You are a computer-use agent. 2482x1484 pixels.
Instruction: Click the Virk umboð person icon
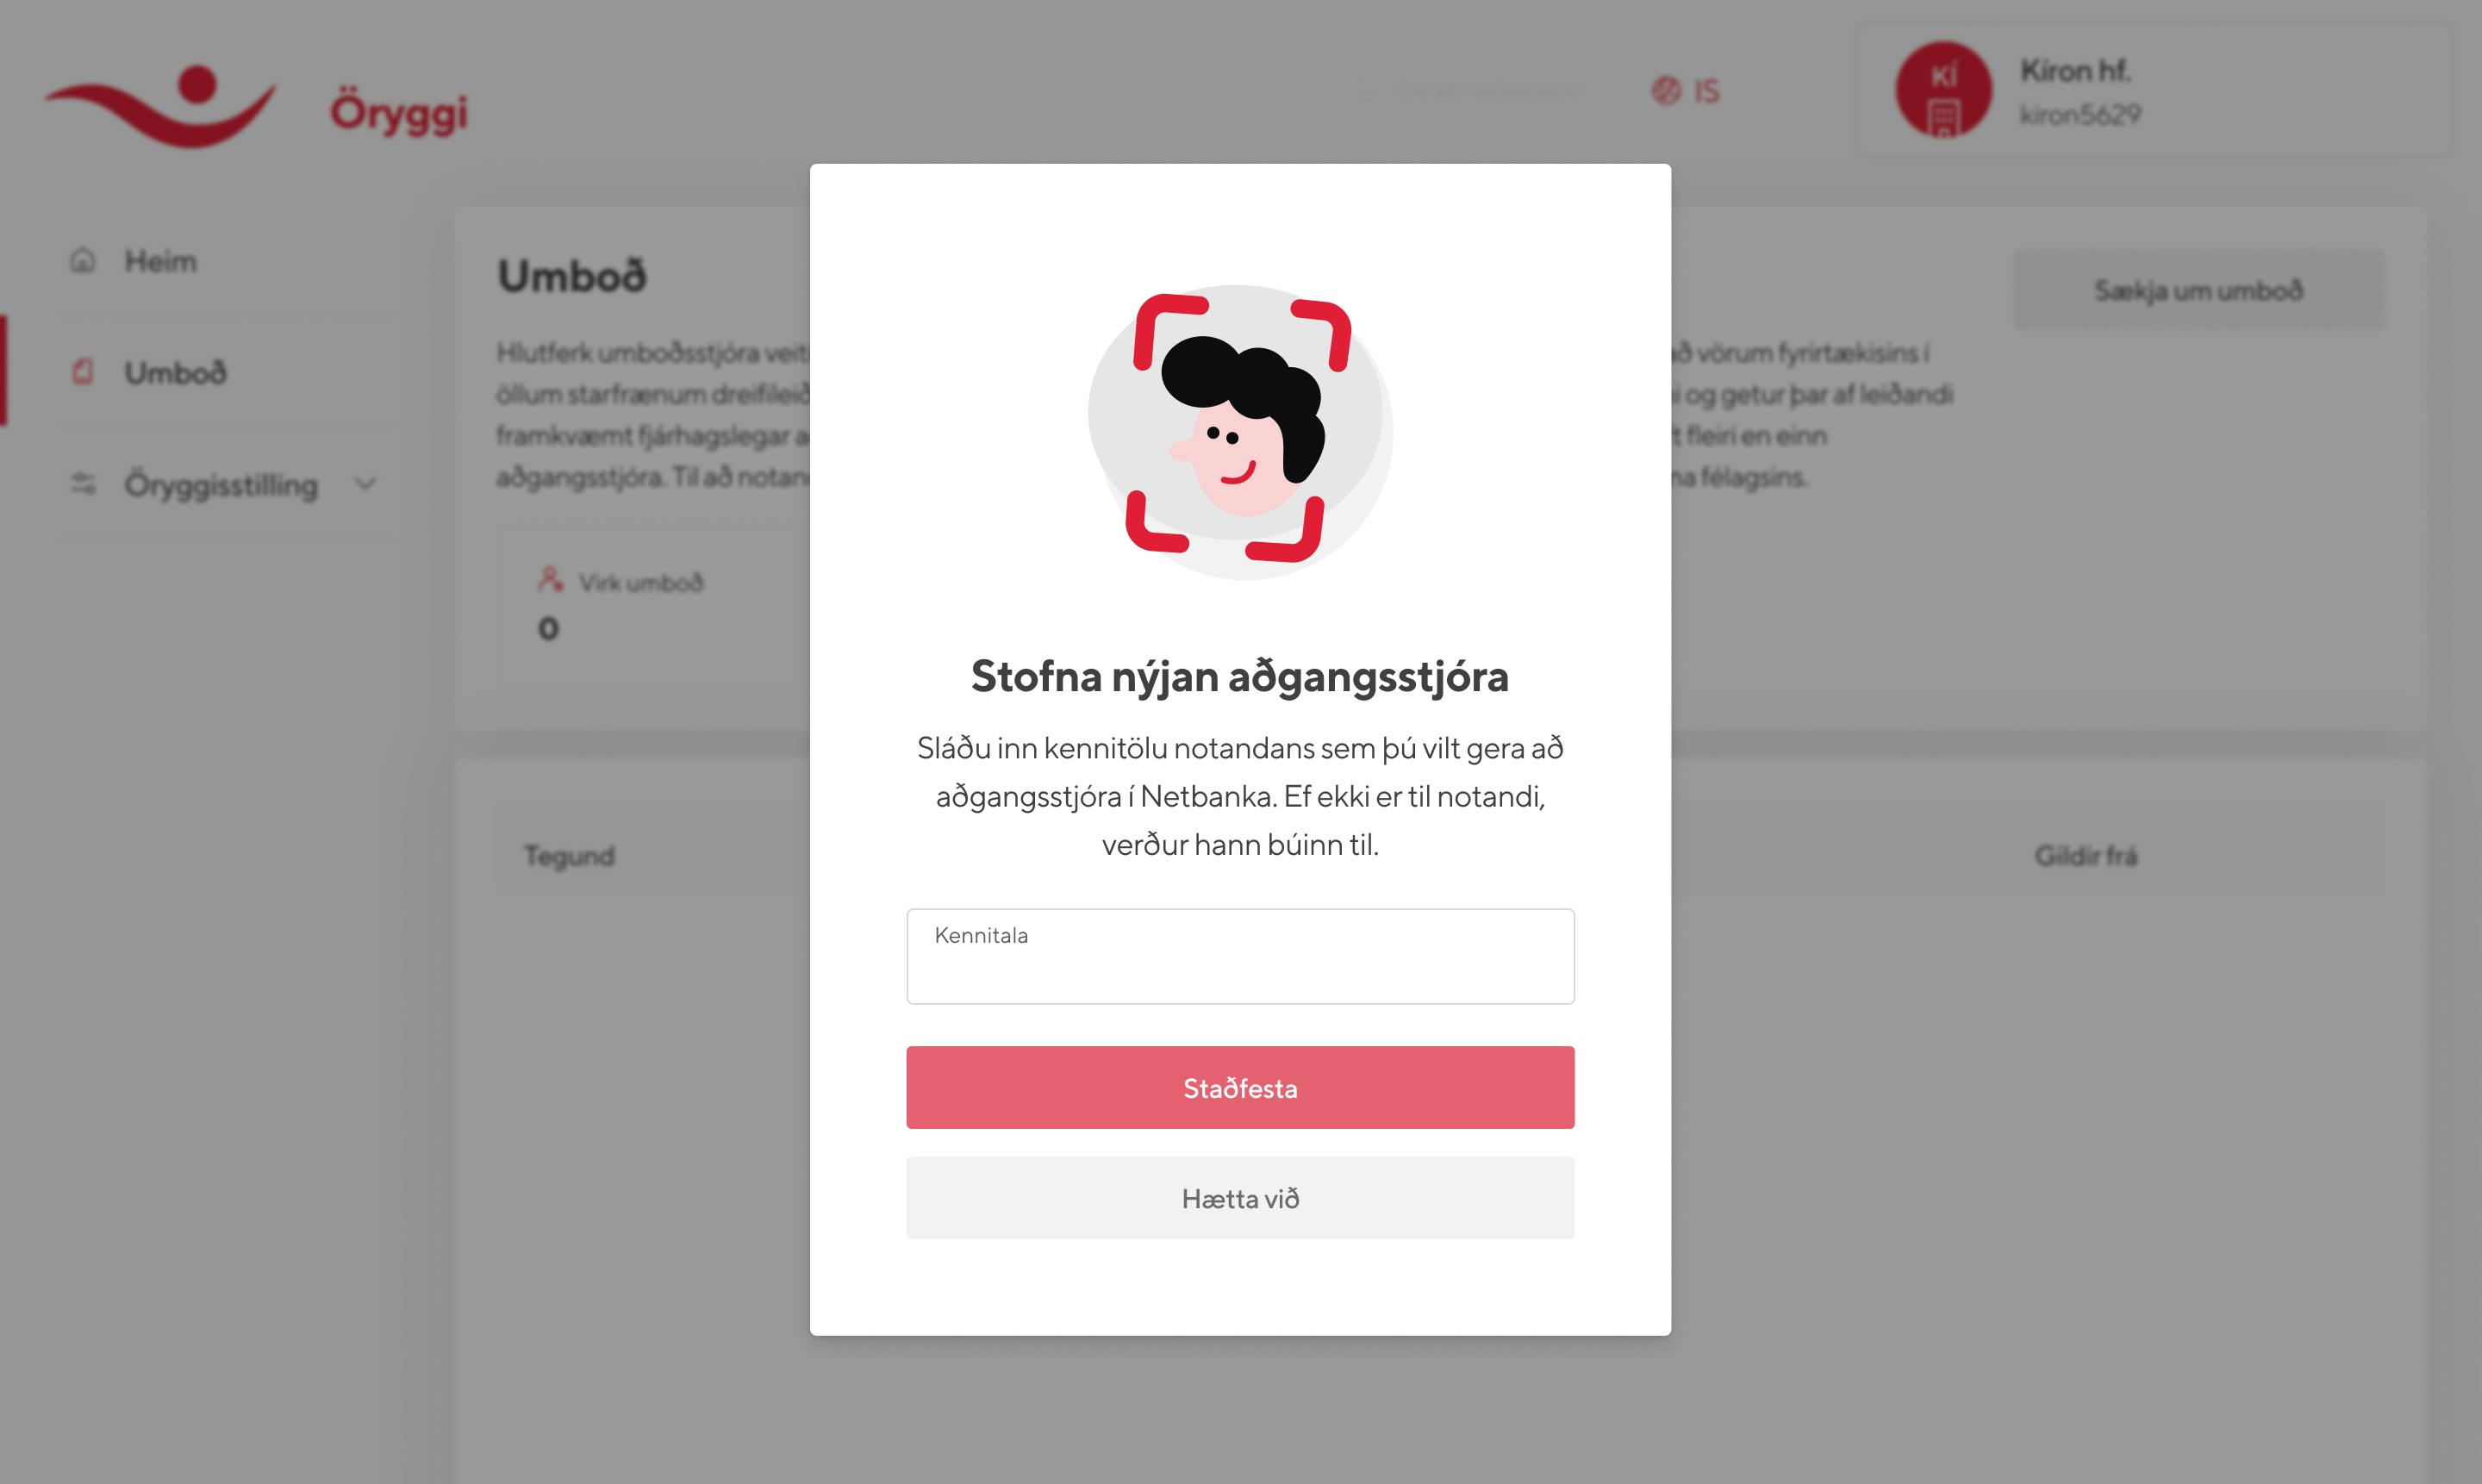550,579
